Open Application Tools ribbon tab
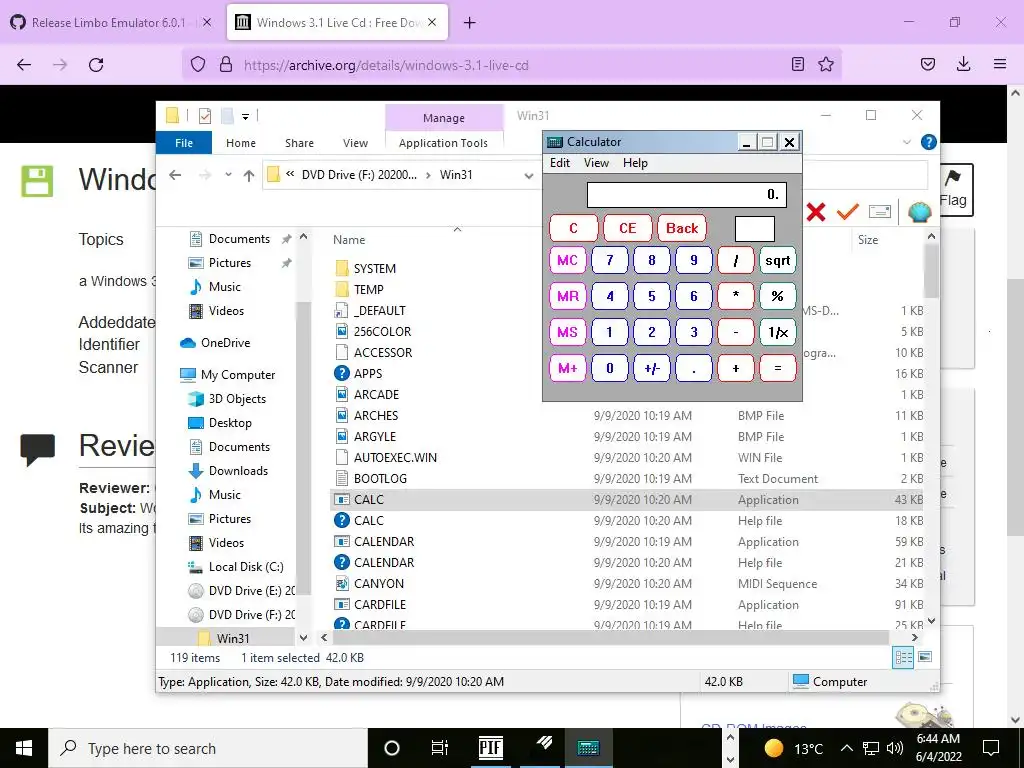The width and height of the screenshot is (1024, 768). coord(443,143)
